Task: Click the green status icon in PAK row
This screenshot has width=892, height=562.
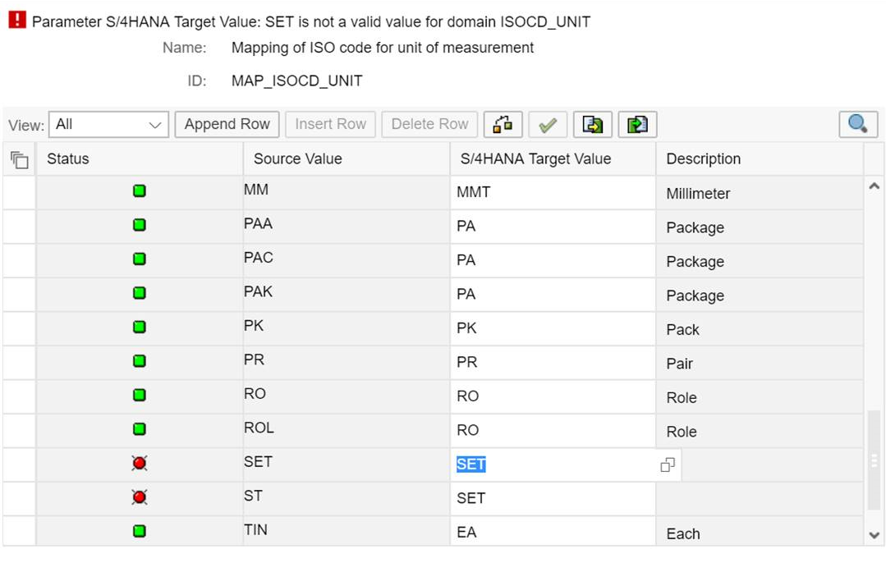Action: pyautogui.click(x=139, y=293)
